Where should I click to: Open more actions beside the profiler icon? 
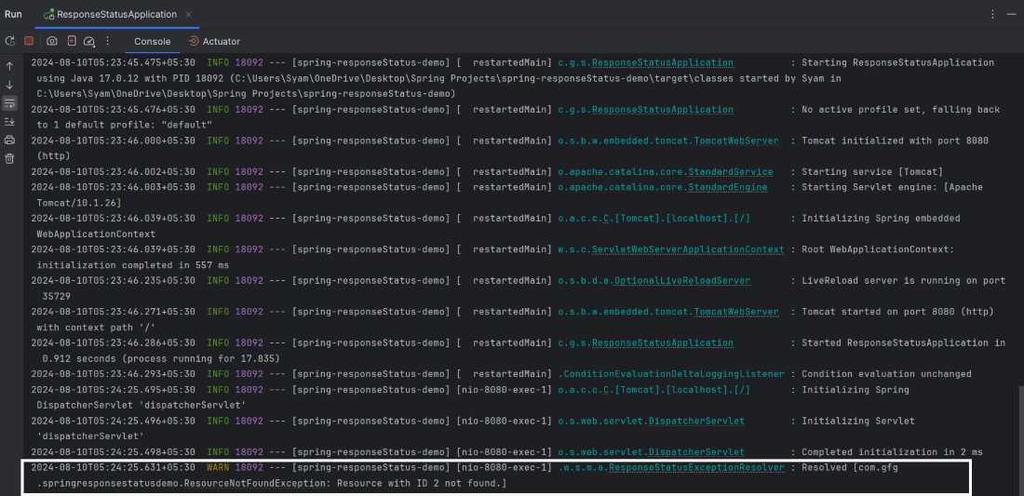point(108,41)
